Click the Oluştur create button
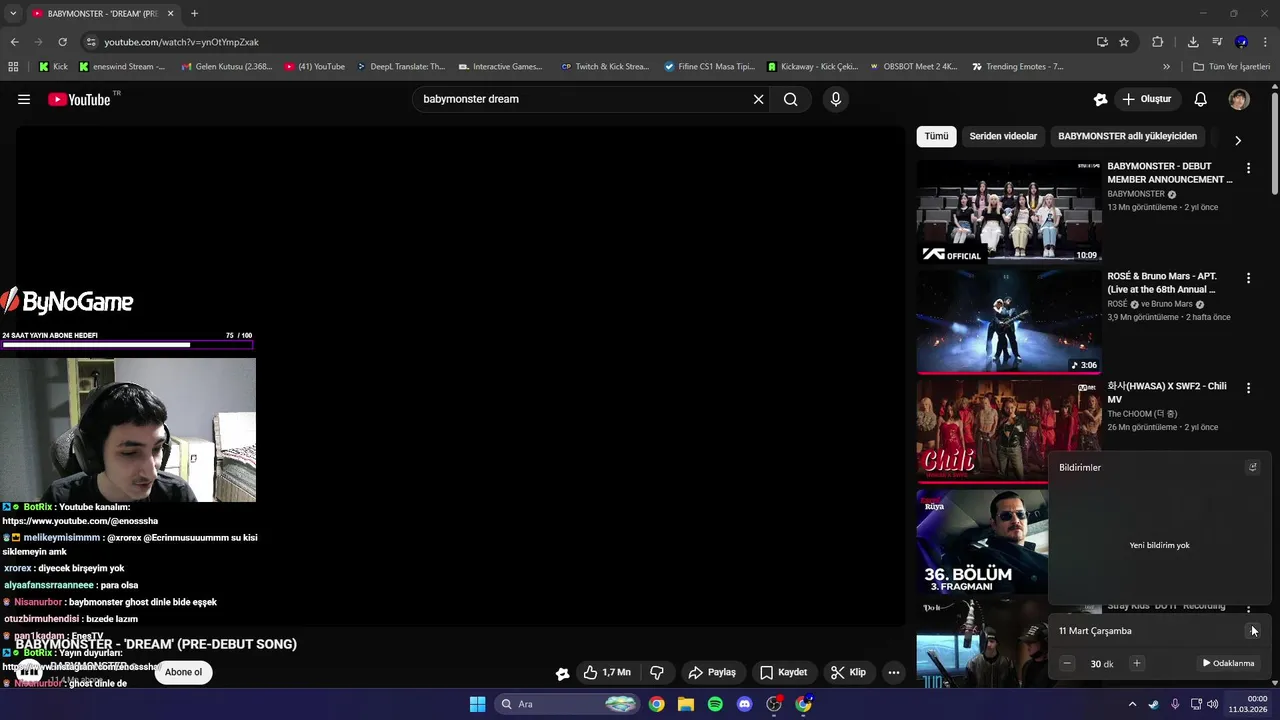 (x=1146, y=99)
